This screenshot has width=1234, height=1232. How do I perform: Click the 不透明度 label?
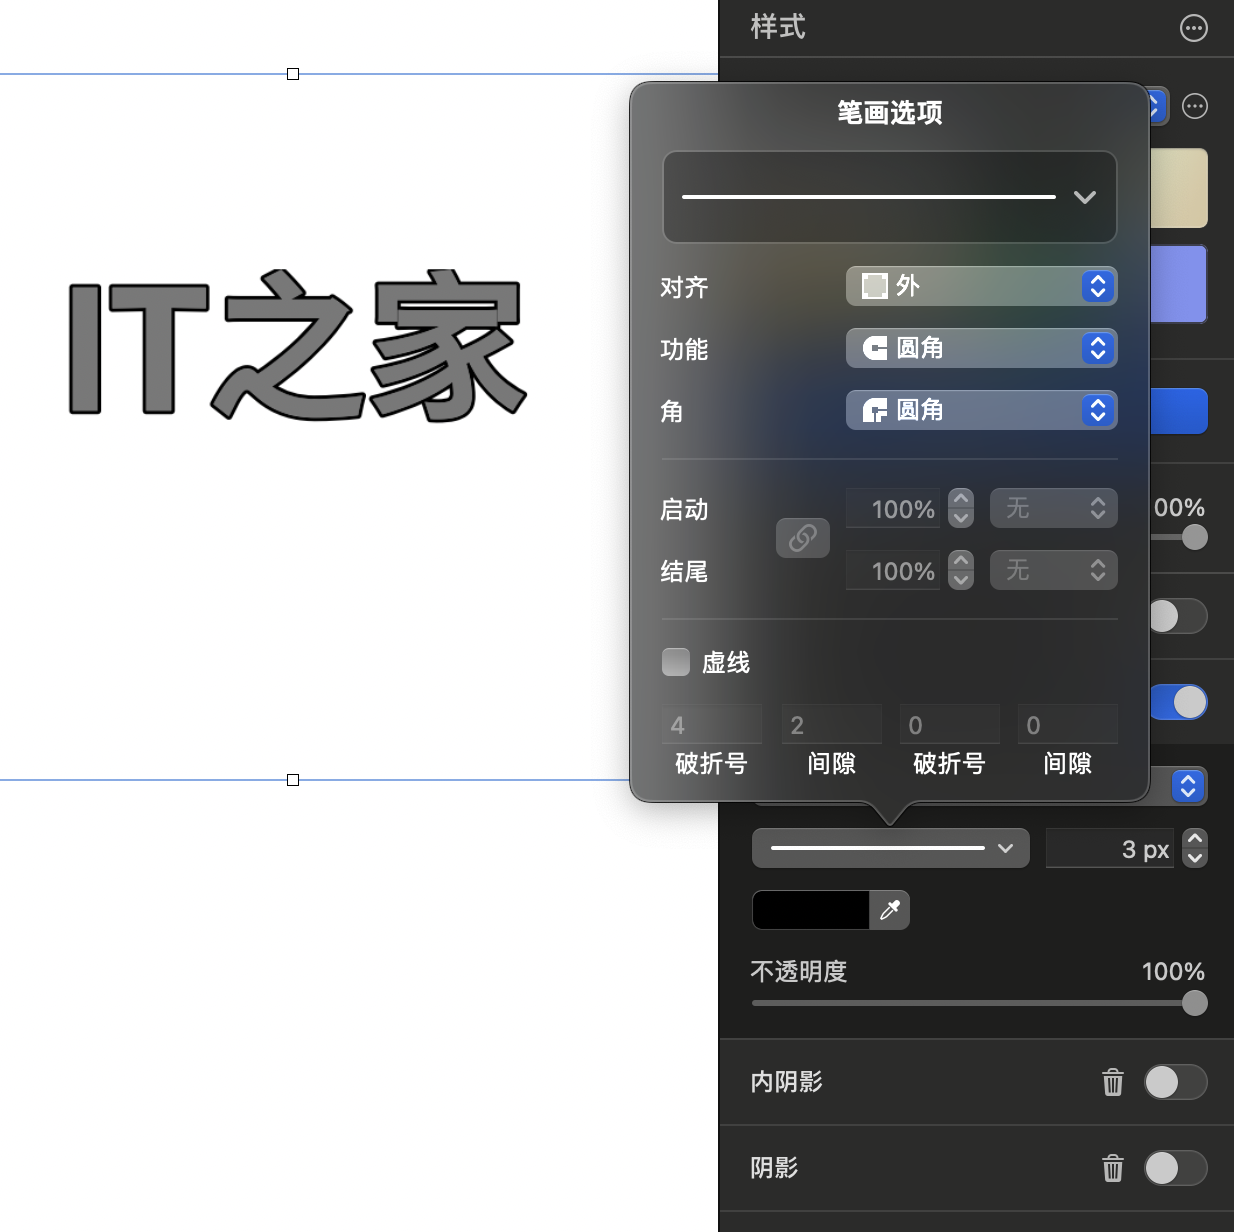(x=799, y=972)
